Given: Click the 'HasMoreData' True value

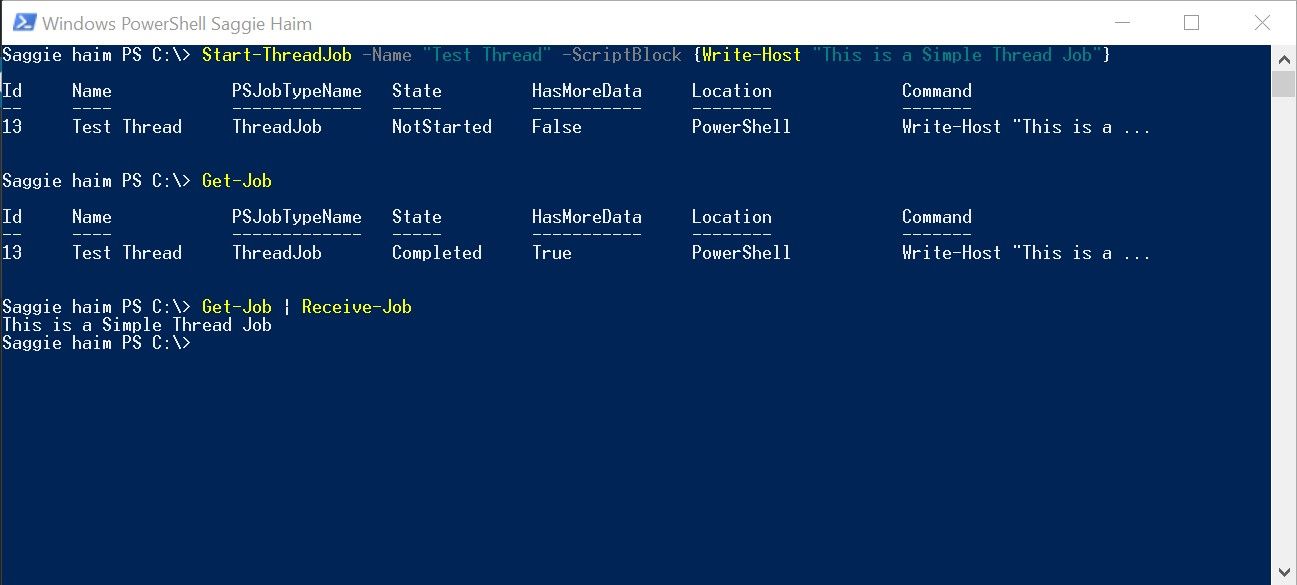Looking at the screenshot, I should tap(552, 253).
